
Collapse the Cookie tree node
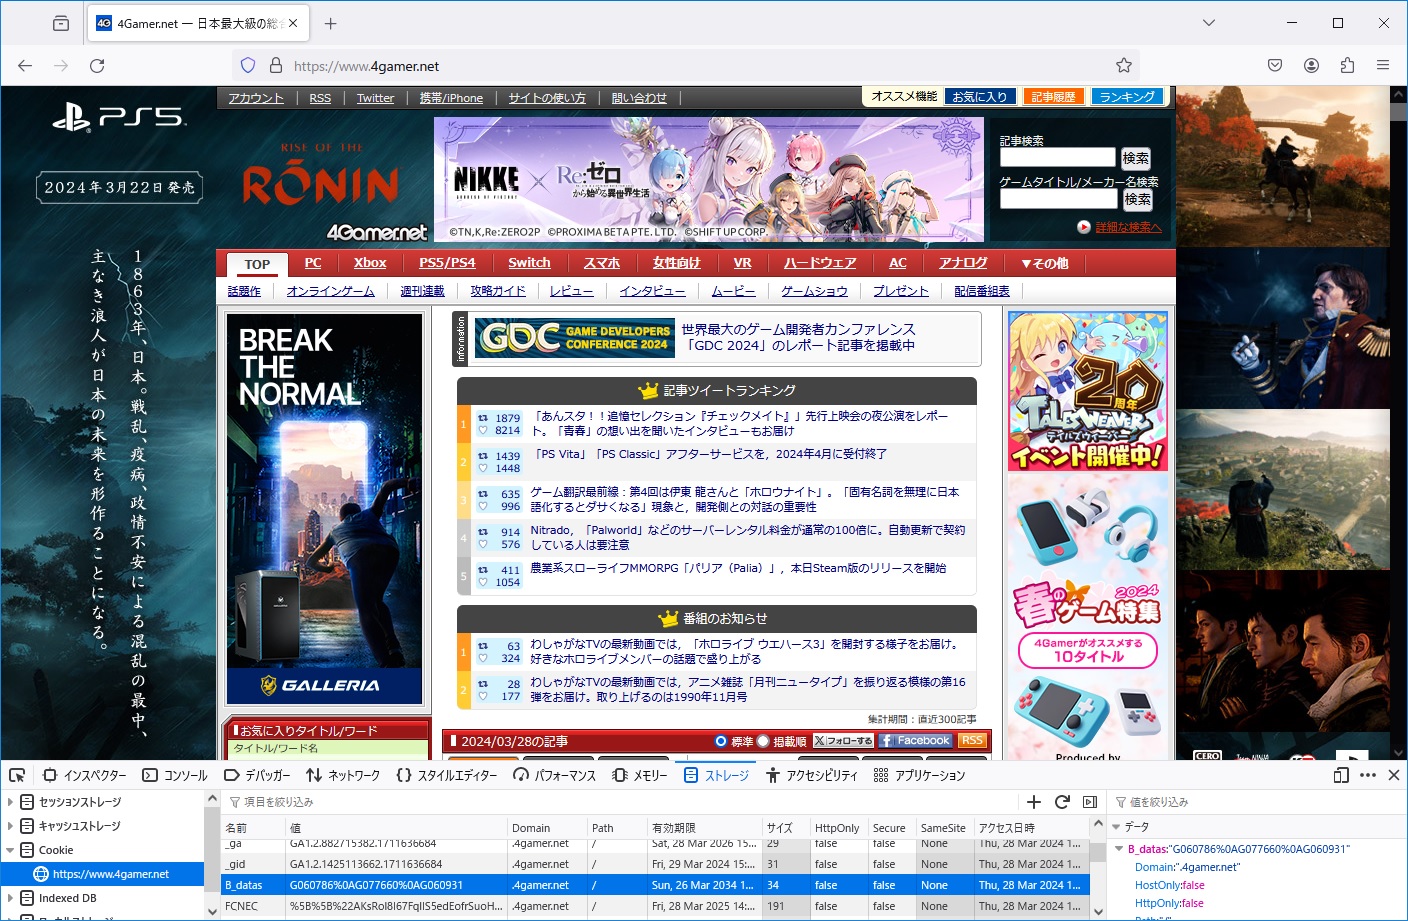point(11,850)
